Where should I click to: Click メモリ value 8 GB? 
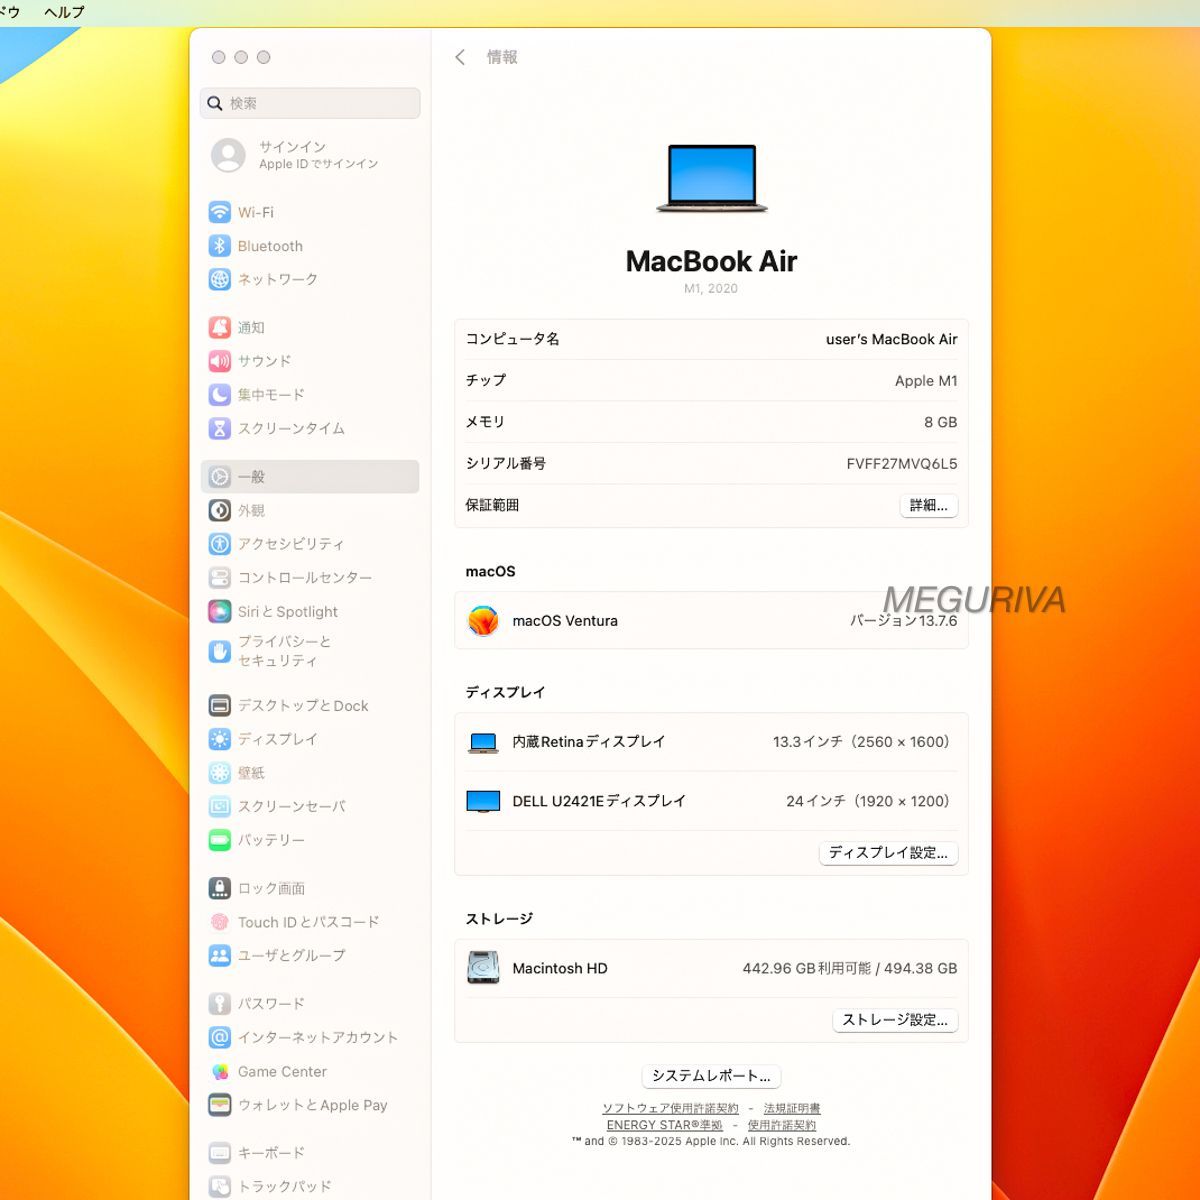tap(940, 423)
